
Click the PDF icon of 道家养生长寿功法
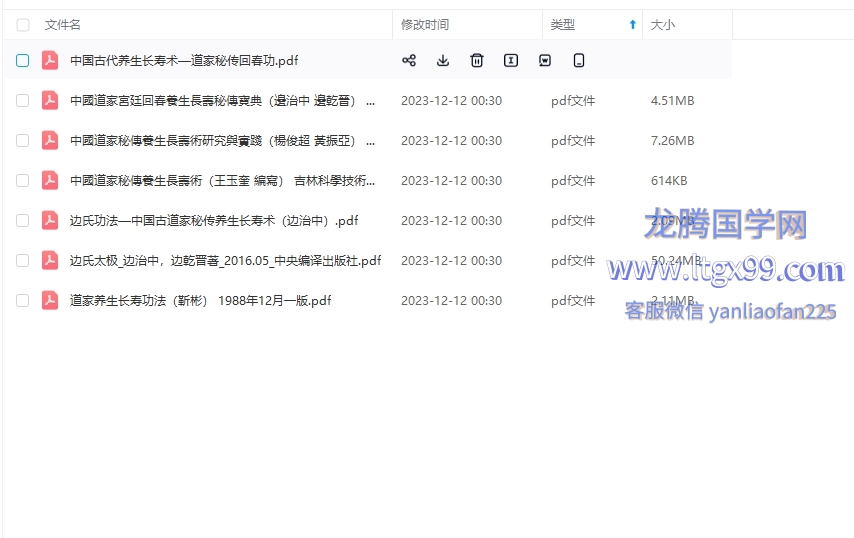pos(50,301)
